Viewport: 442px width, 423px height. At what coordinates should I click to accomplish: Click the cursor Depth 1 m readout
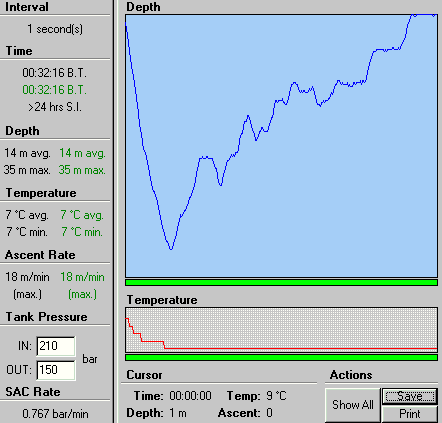click(x=156, y=413)
